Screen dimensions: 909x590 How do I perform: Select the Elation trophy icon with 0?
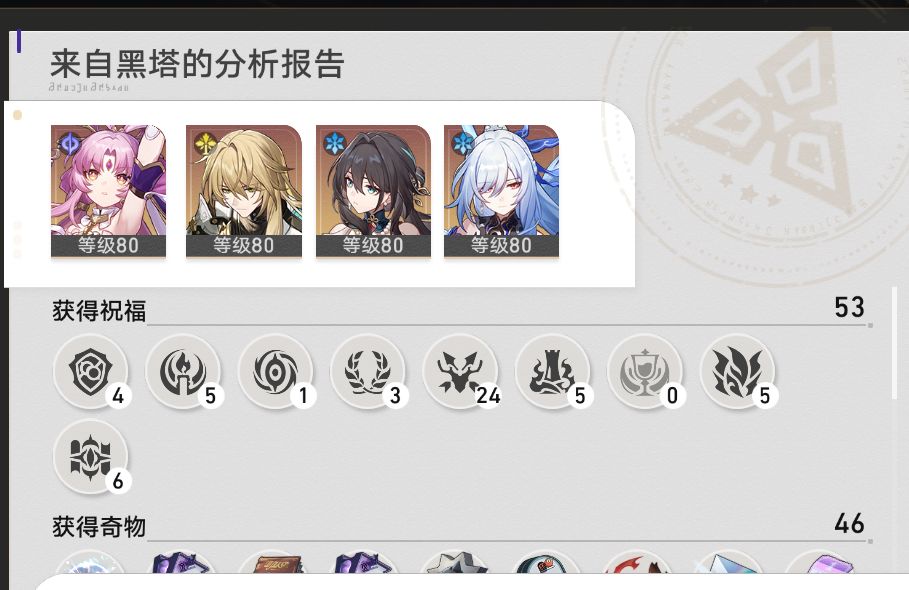click(x=645, y=372)
